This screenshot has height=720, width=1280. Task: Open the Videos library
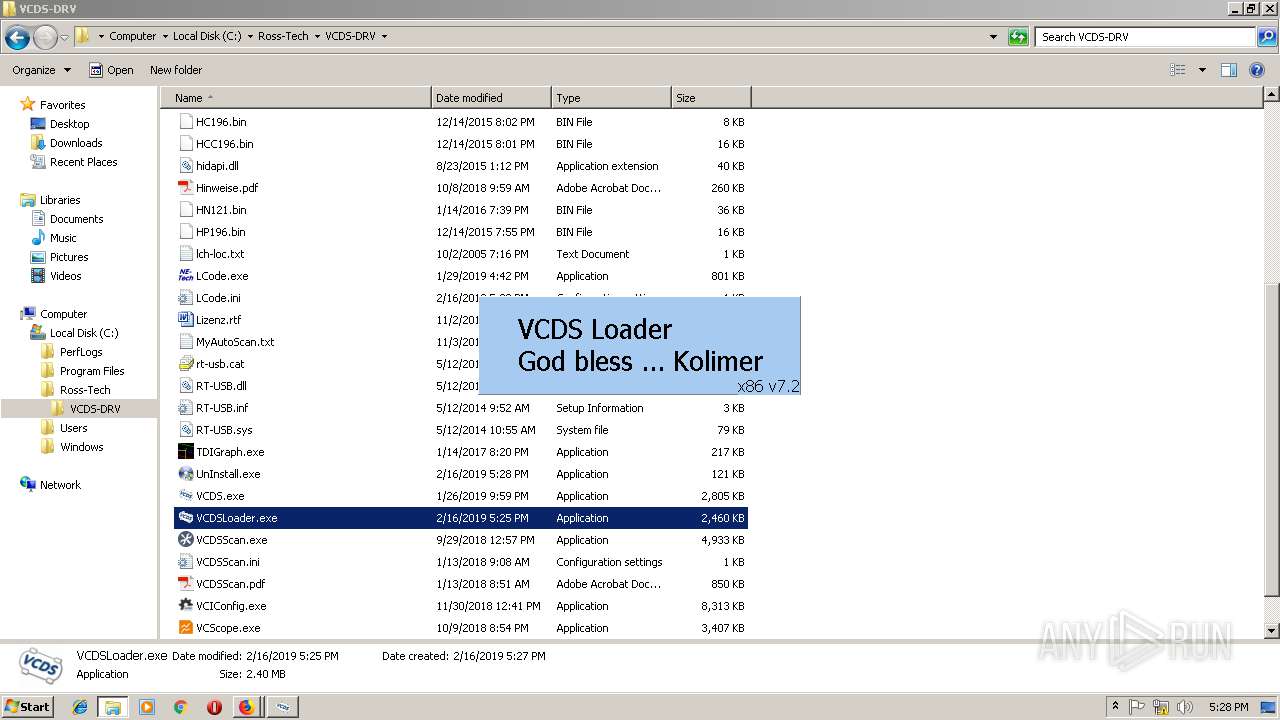(x=66, y=276)
